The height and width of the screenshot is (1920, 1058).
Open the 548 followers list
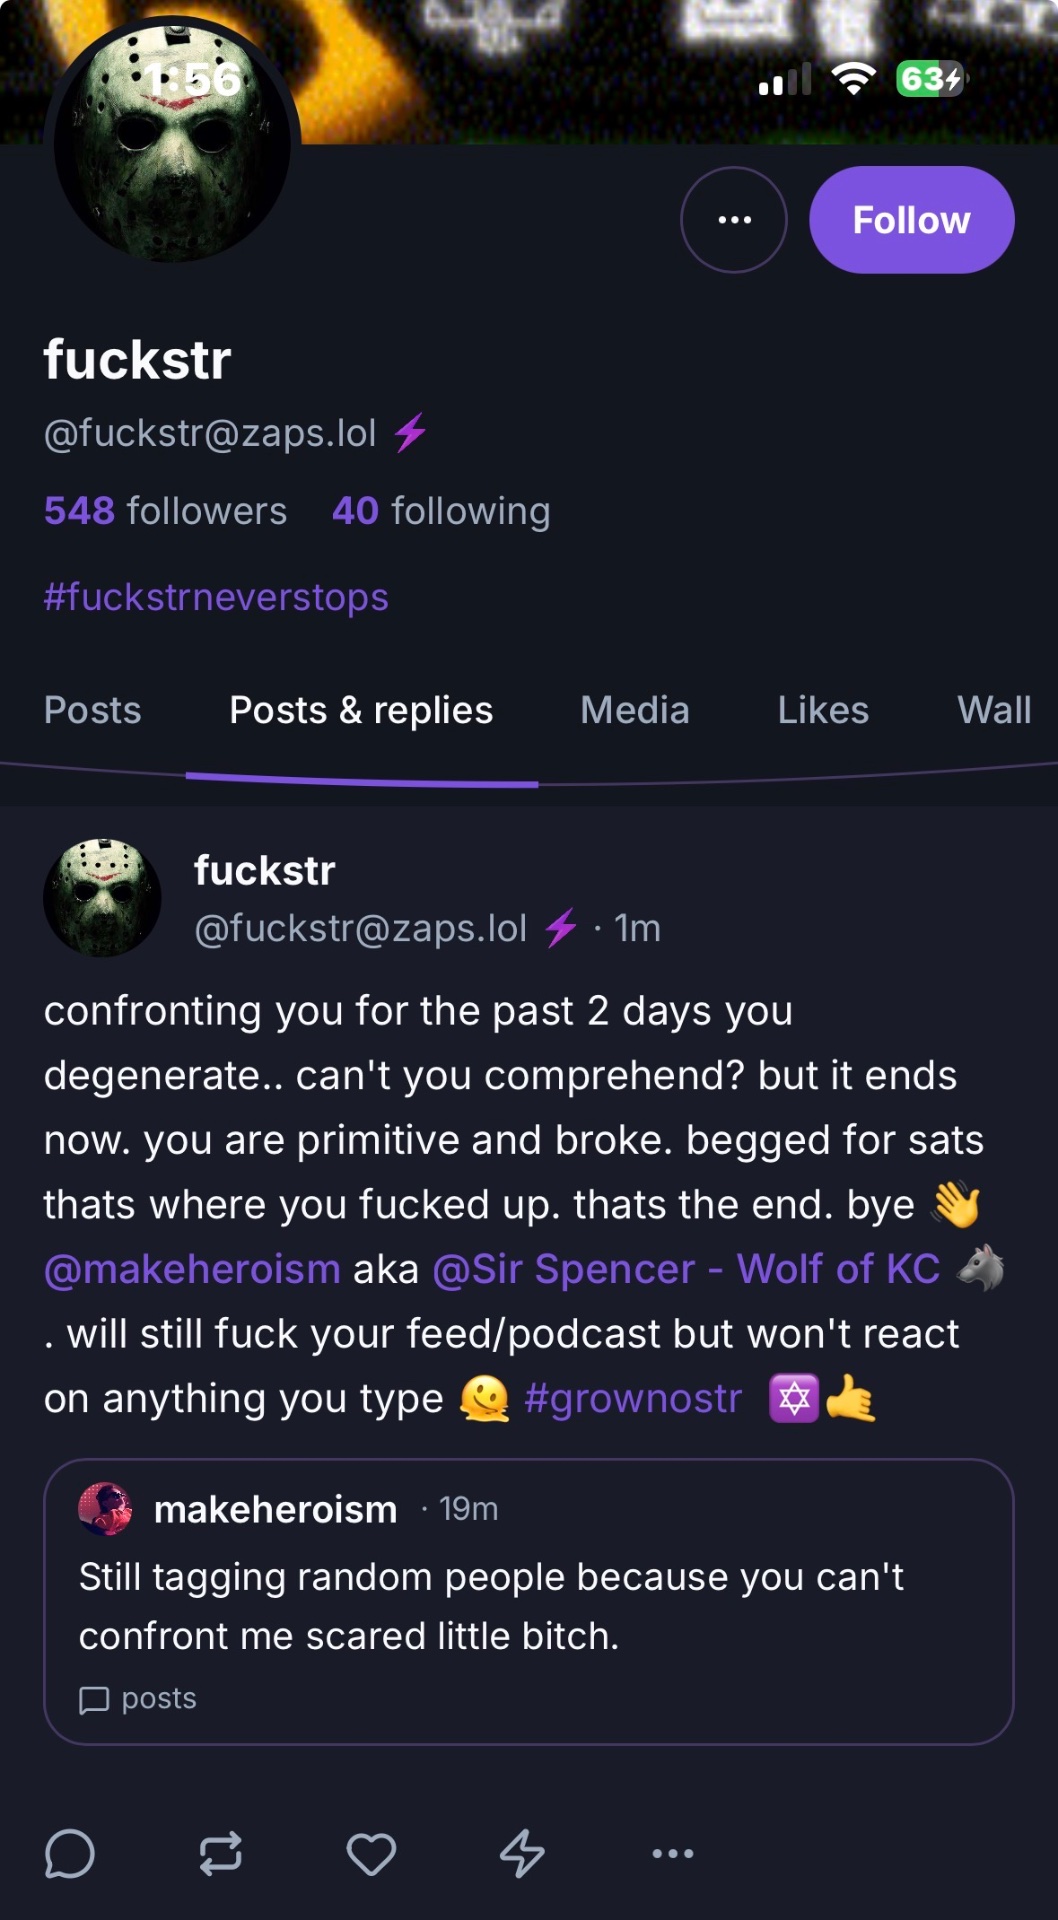coord(166,511)
